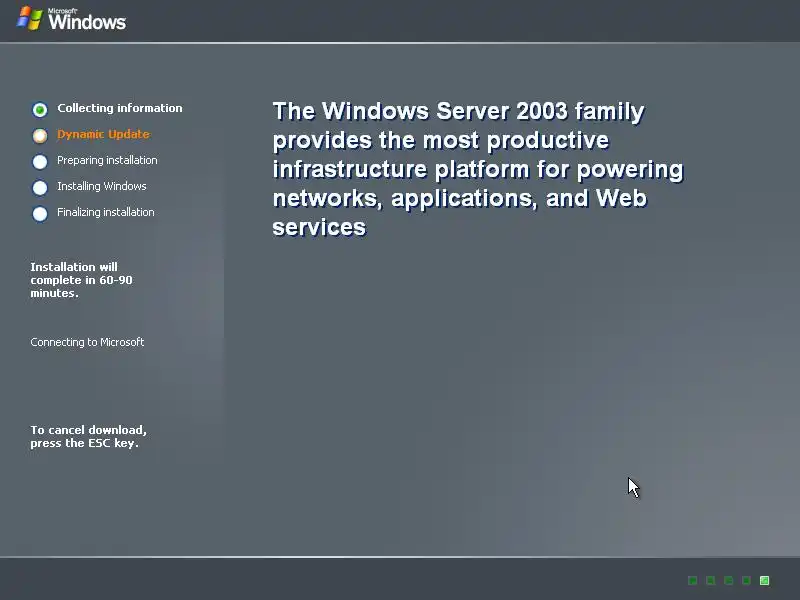Click the orange Dynamic Update step indicator
This screenshot has height=600, width=800.
[x=40, y=135]
